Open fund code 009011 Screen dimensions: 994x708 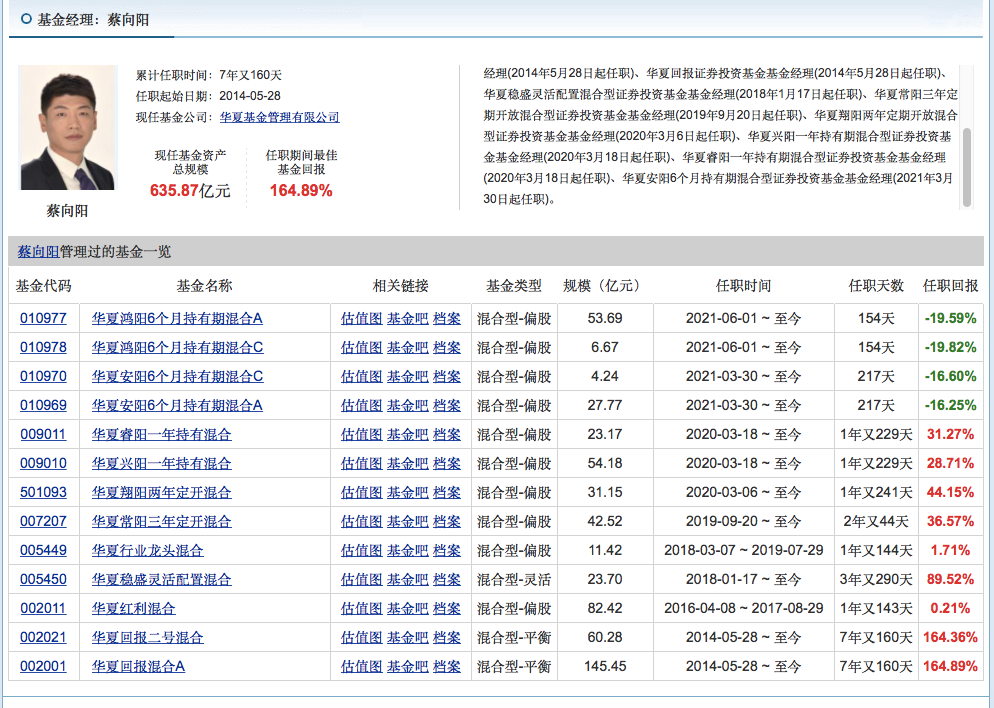coord(43,435)
